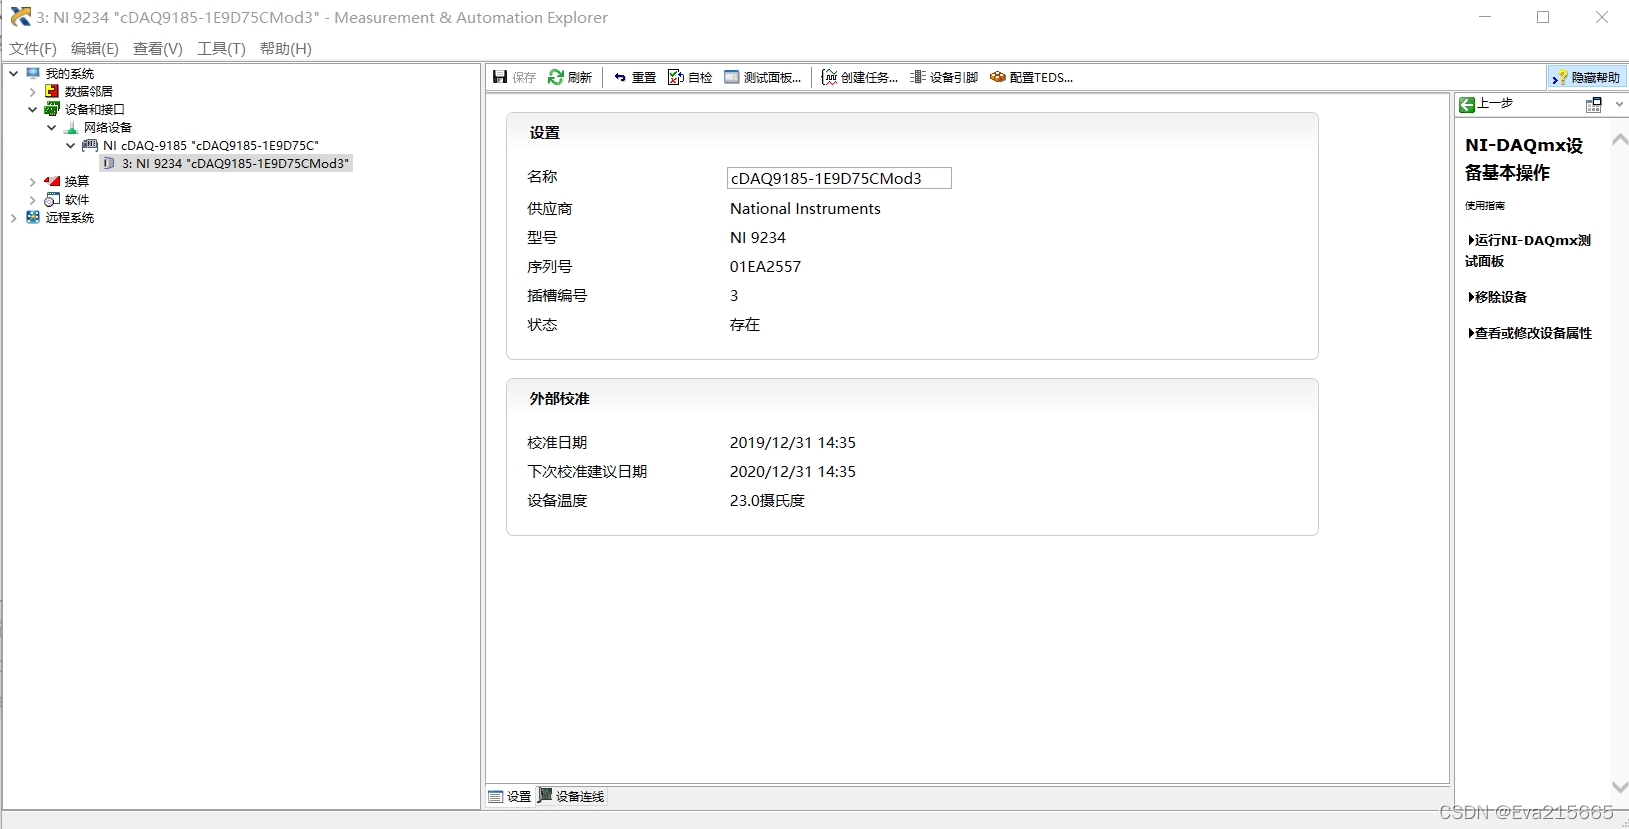The height and width of the screenshot is (829, 1629).
Task: Show the 设备引脚 device pinout
Action: (x=944, y=77)
